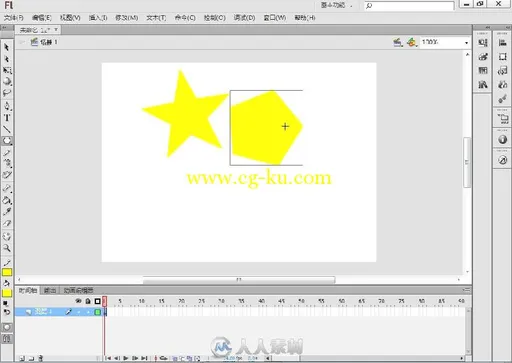Open the Commands (C) menu

(185, 18)
